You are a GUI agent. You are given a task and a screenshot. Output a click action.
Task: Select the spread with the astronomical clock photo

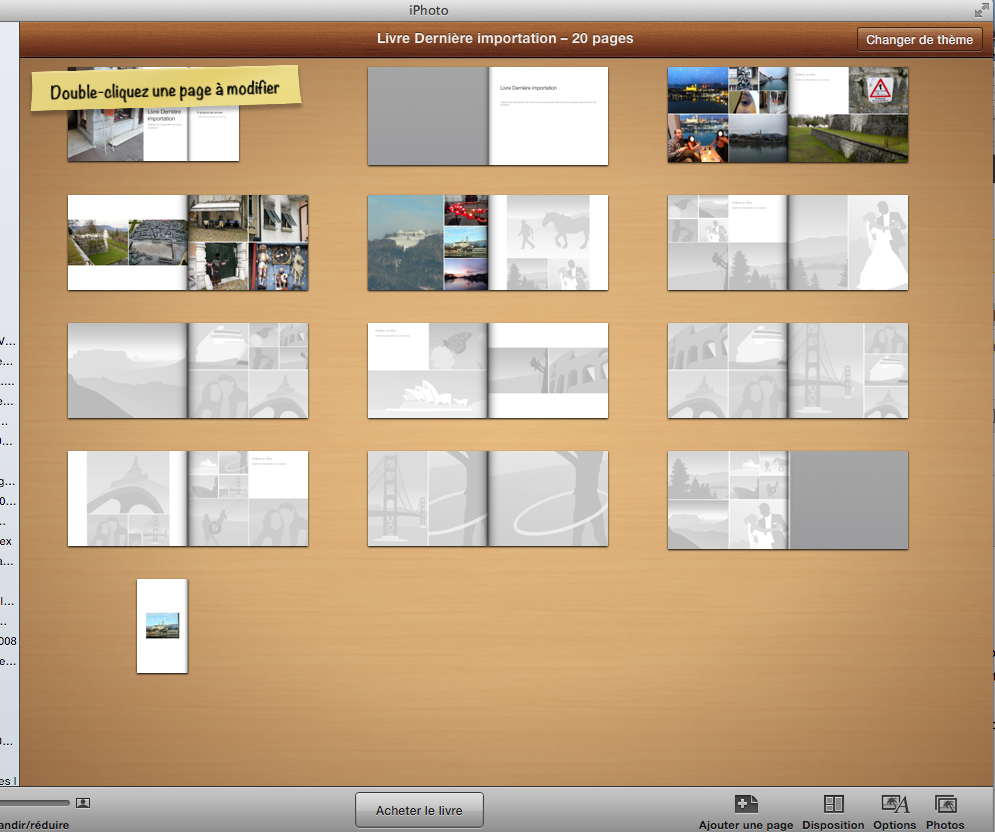coord(188,243)
